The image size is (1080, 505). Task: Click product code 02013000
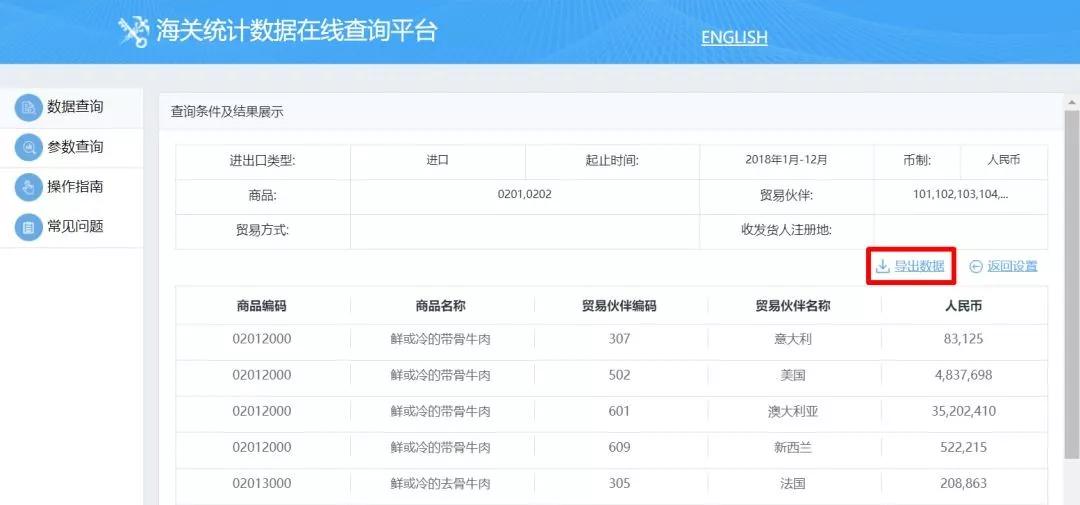coord(262,484)
